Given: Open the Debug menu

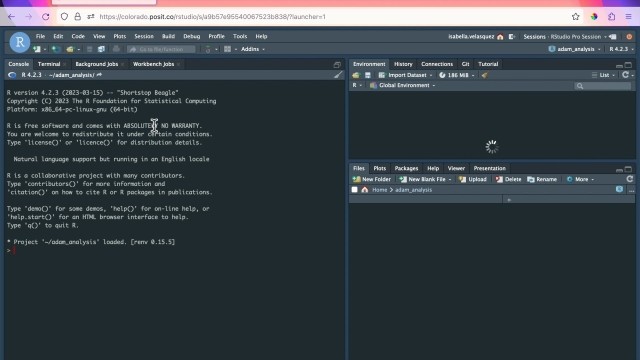Looking at the screenshot, I should (x=191, y=36).
